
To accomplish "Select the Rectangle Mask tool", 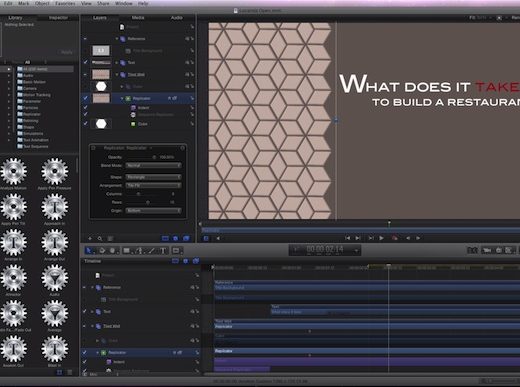I will (176, 251).
